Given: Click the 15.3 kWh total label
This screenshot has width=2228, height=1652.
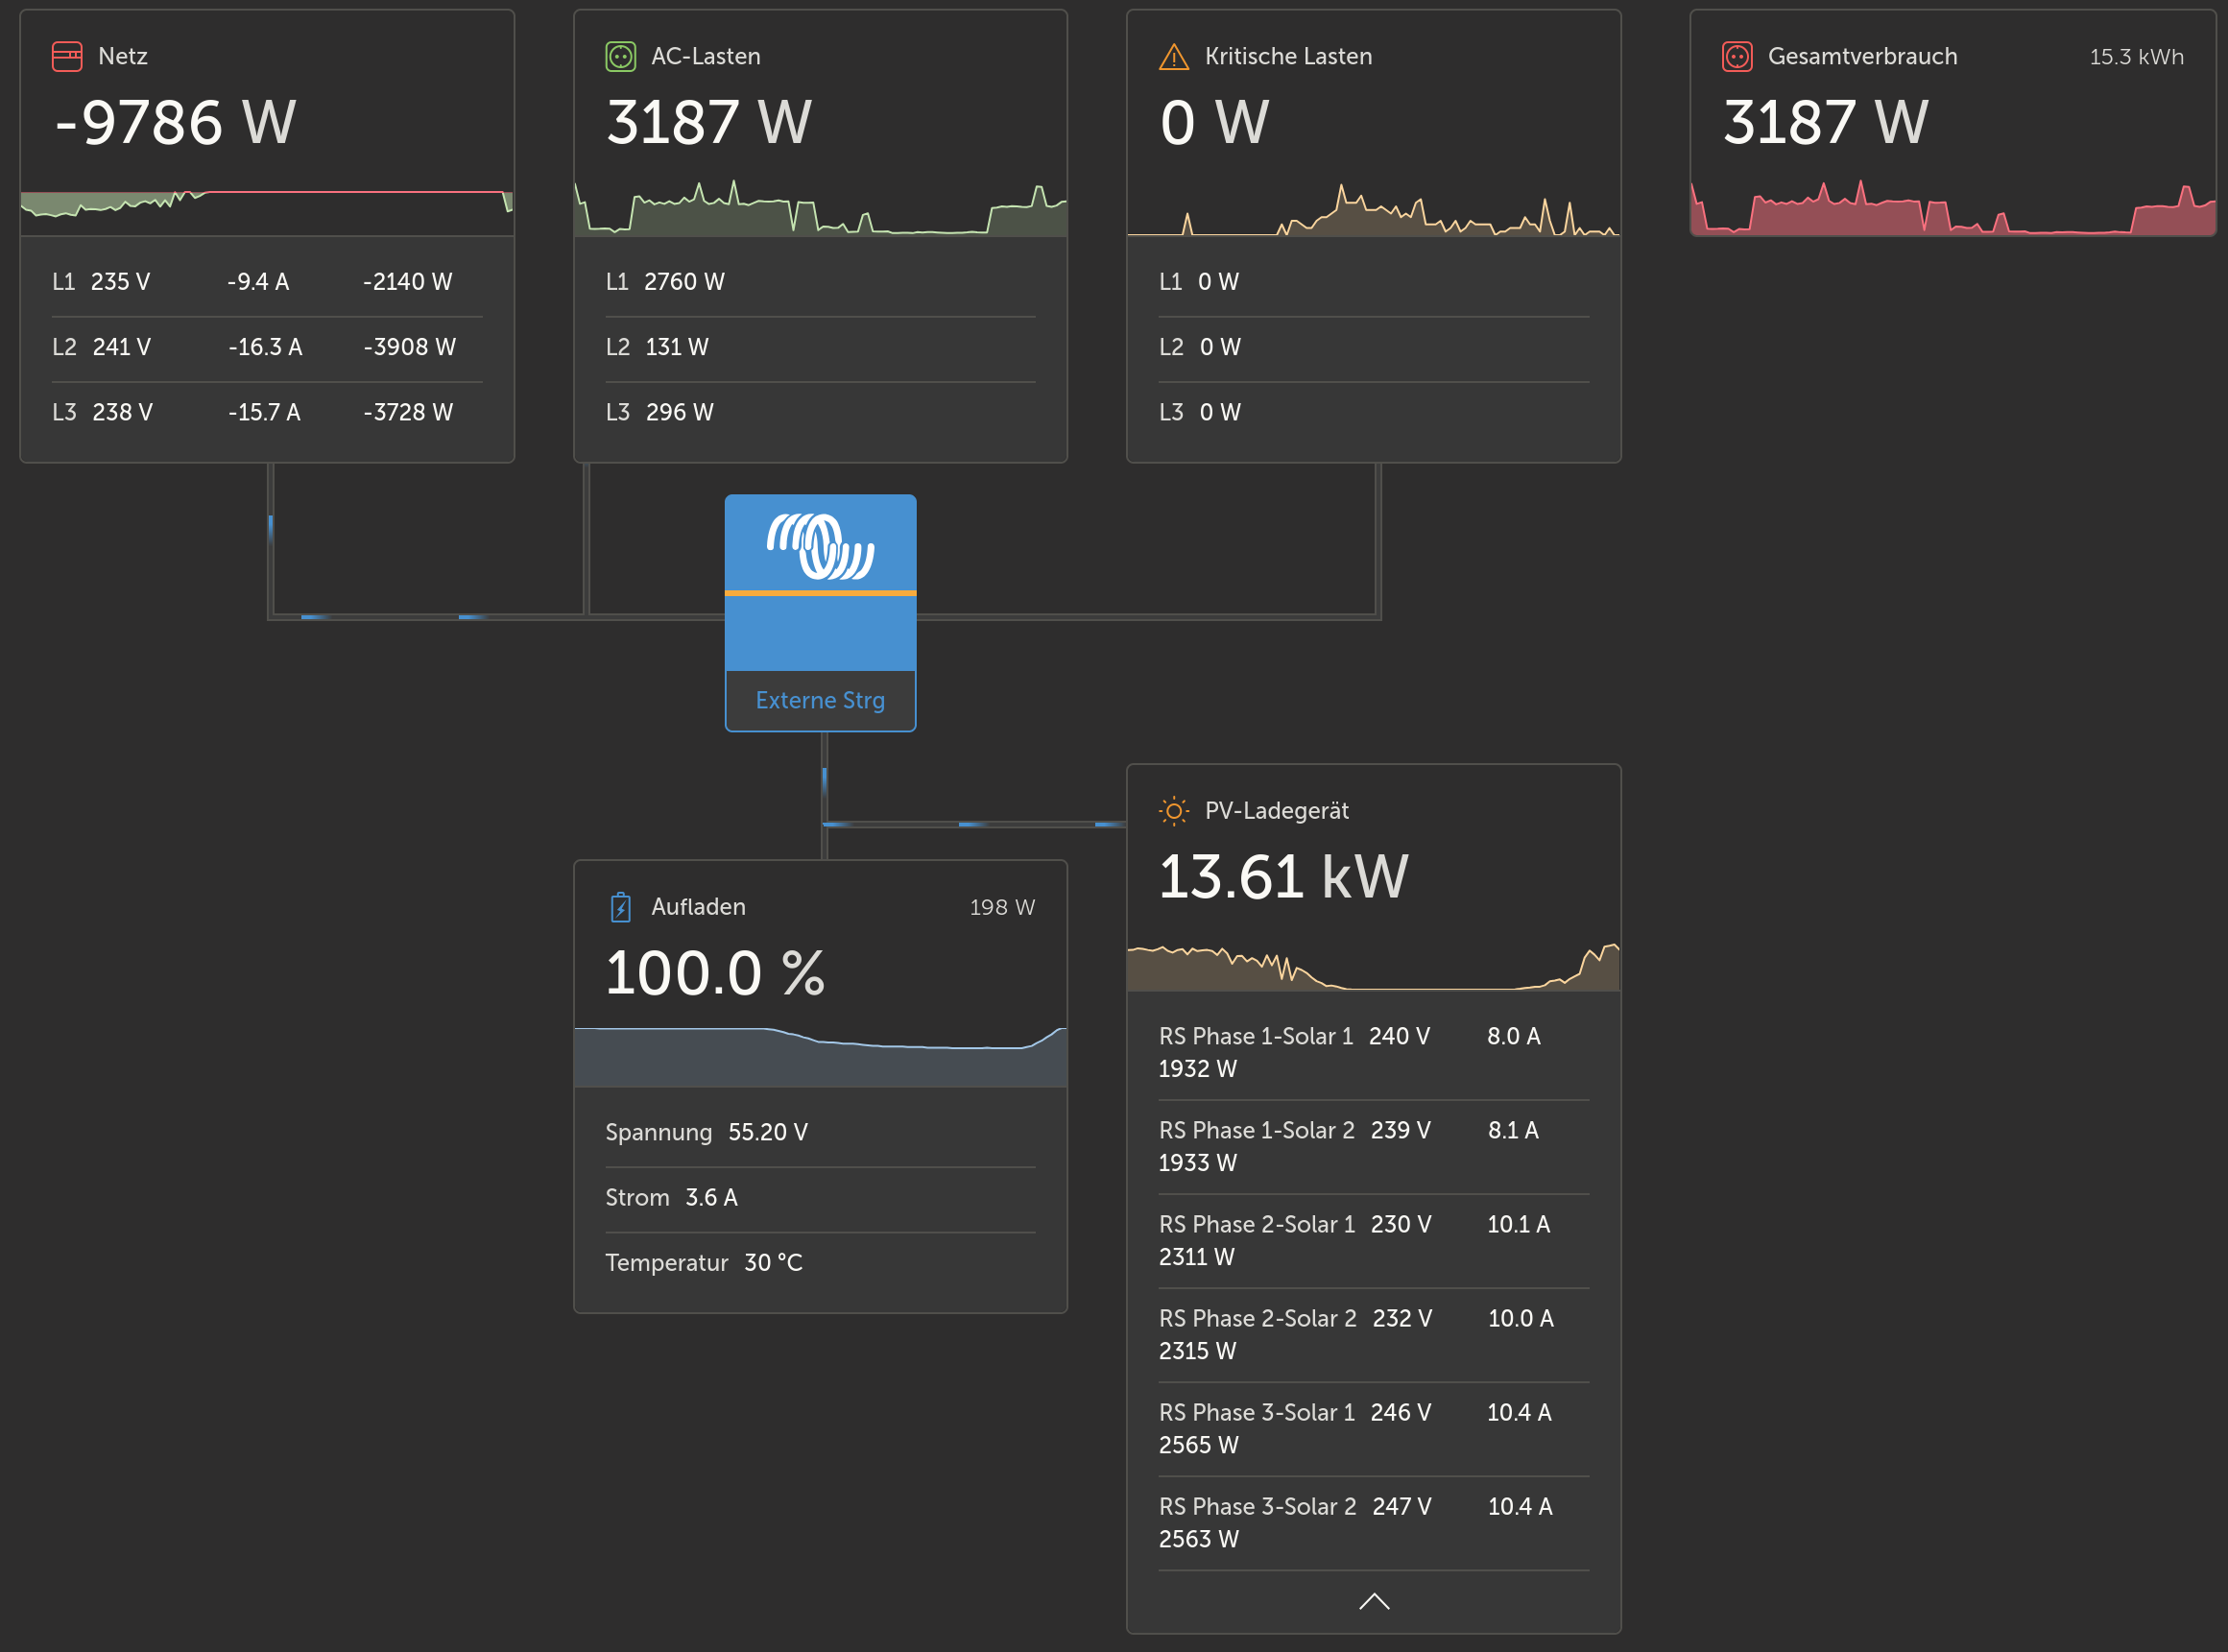Looking at the screenshot, I should (2136, 57).
